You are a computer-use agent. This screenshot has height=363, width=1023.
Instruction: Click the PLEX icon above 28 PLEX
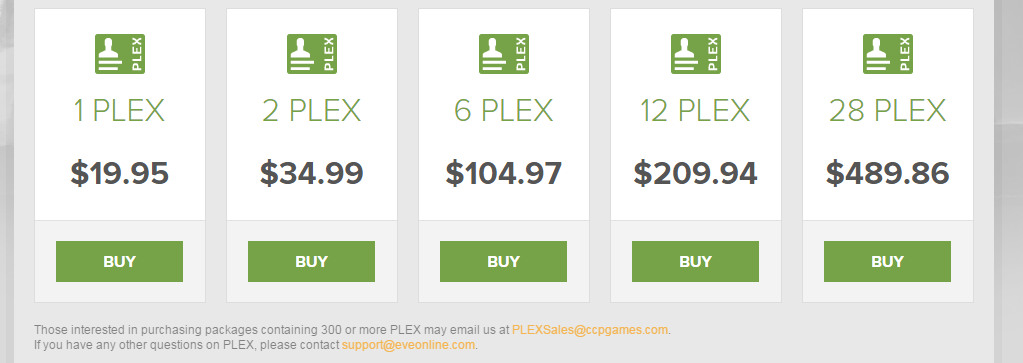887,54
